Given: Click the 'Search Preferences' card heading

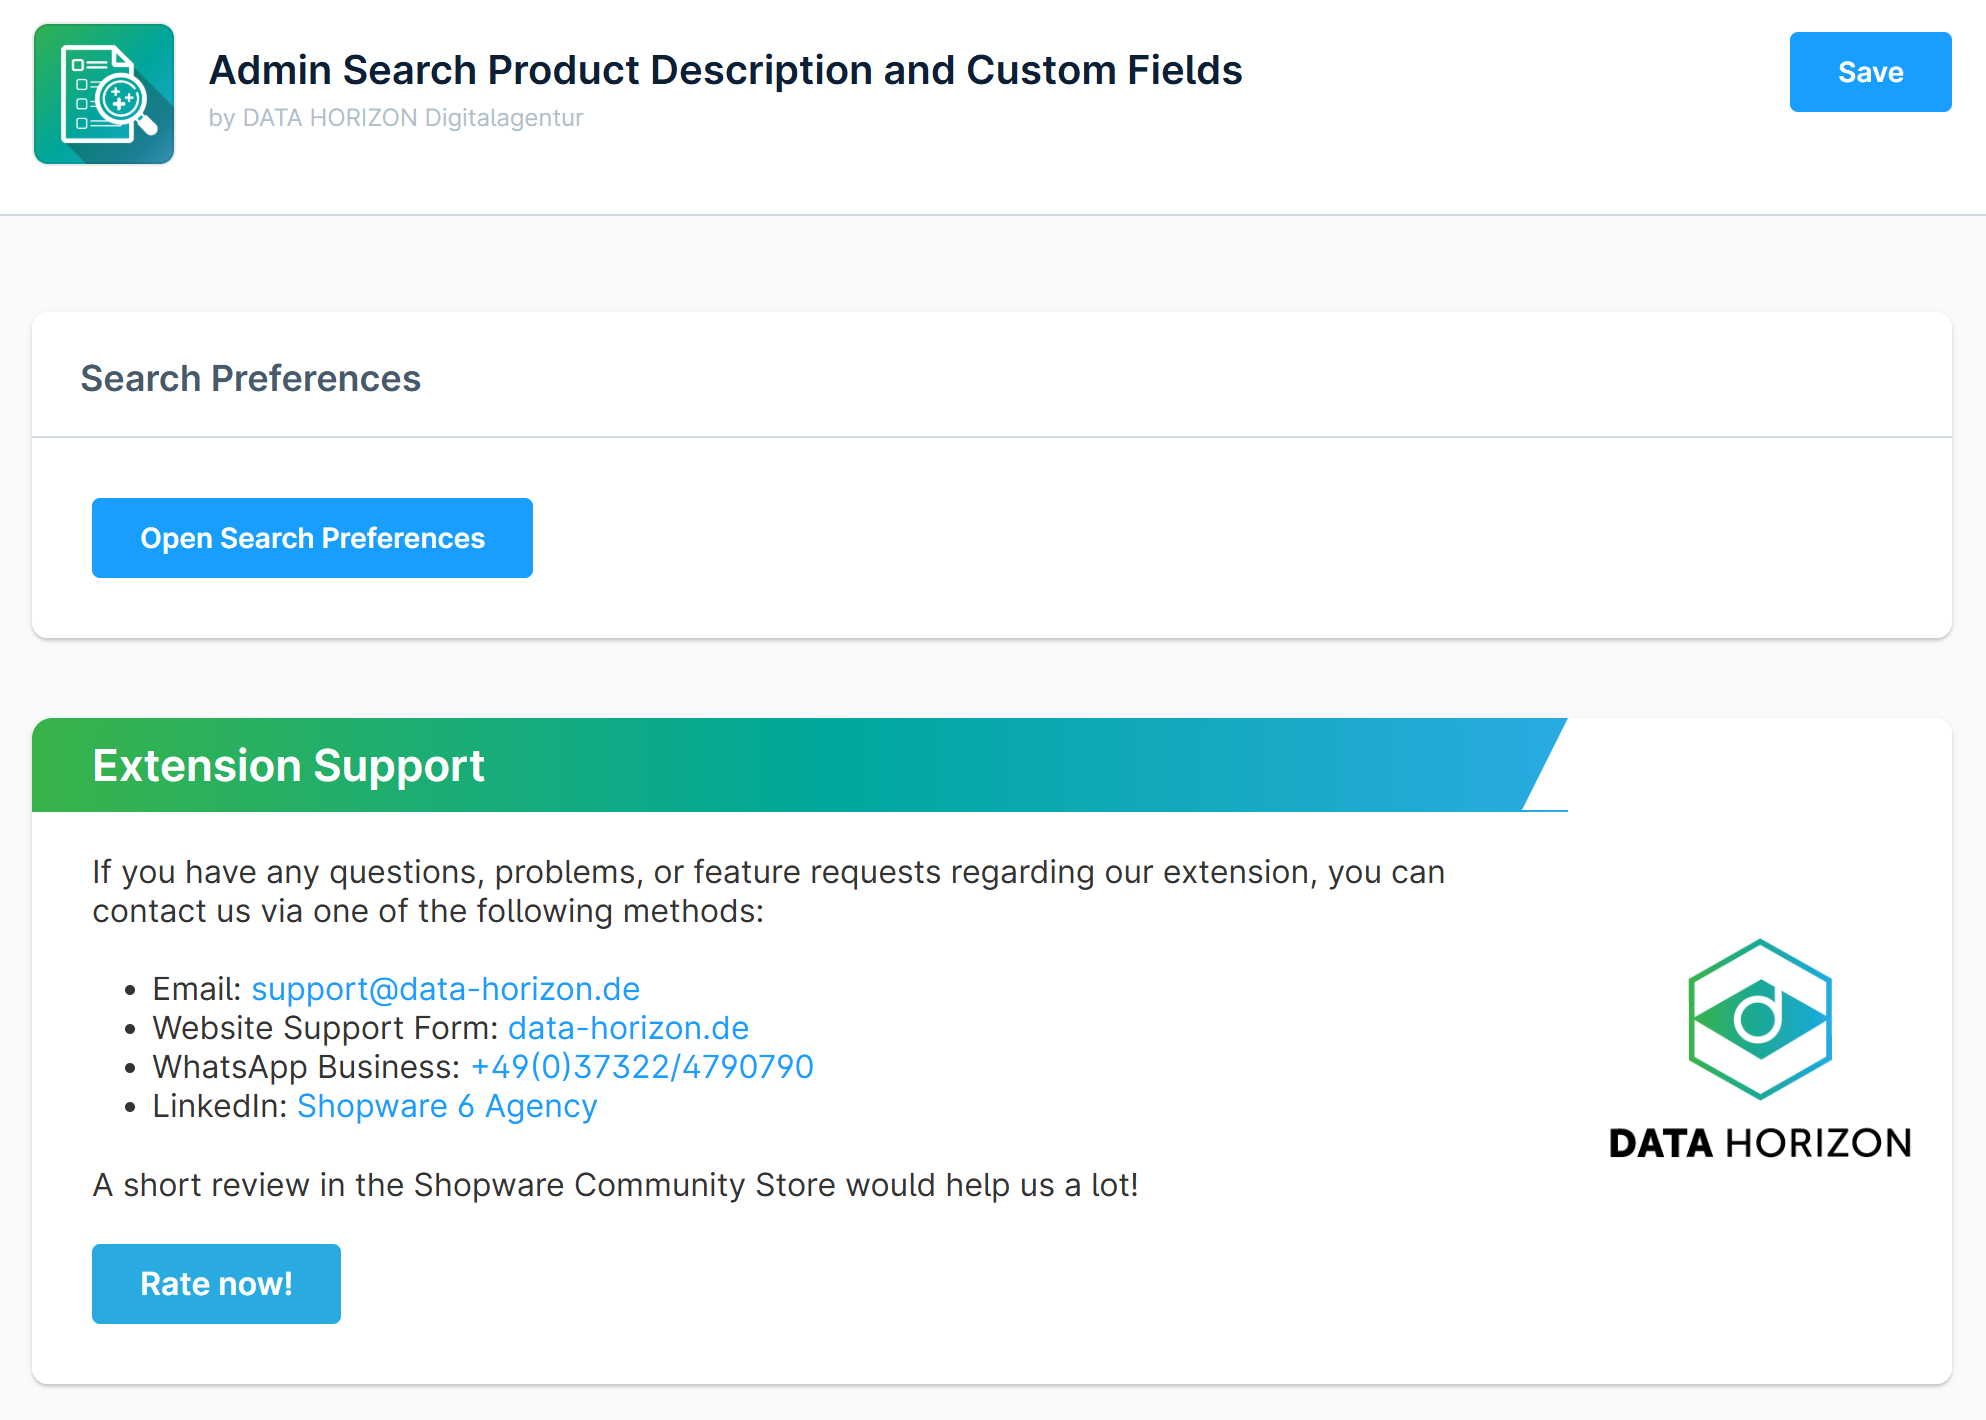Looking at the screenshot, I should pyautogui.click(x=251, y=379).
